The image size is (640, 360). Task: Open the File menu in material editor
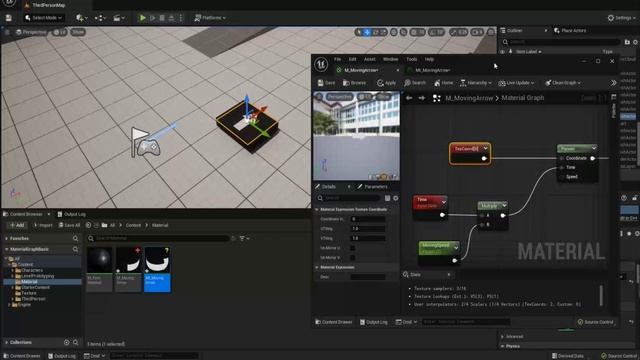click(x=338, y=60)
